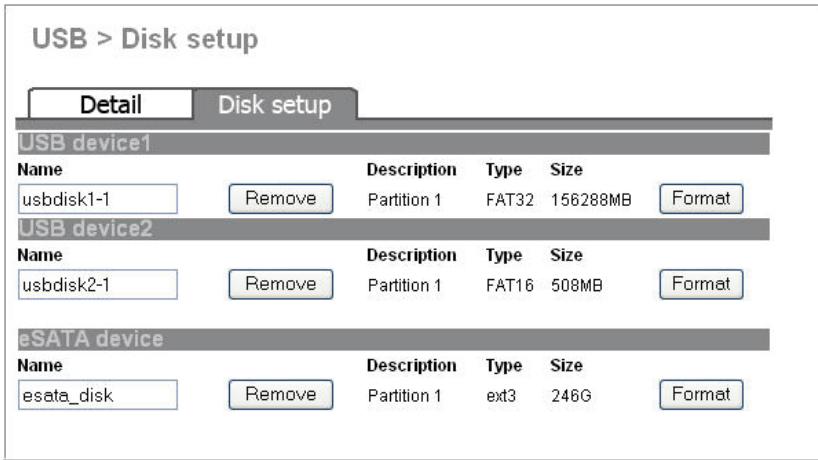The image size is (818, 460).
Task: Focus the esata_disk name field
Action: click(98, 395)
